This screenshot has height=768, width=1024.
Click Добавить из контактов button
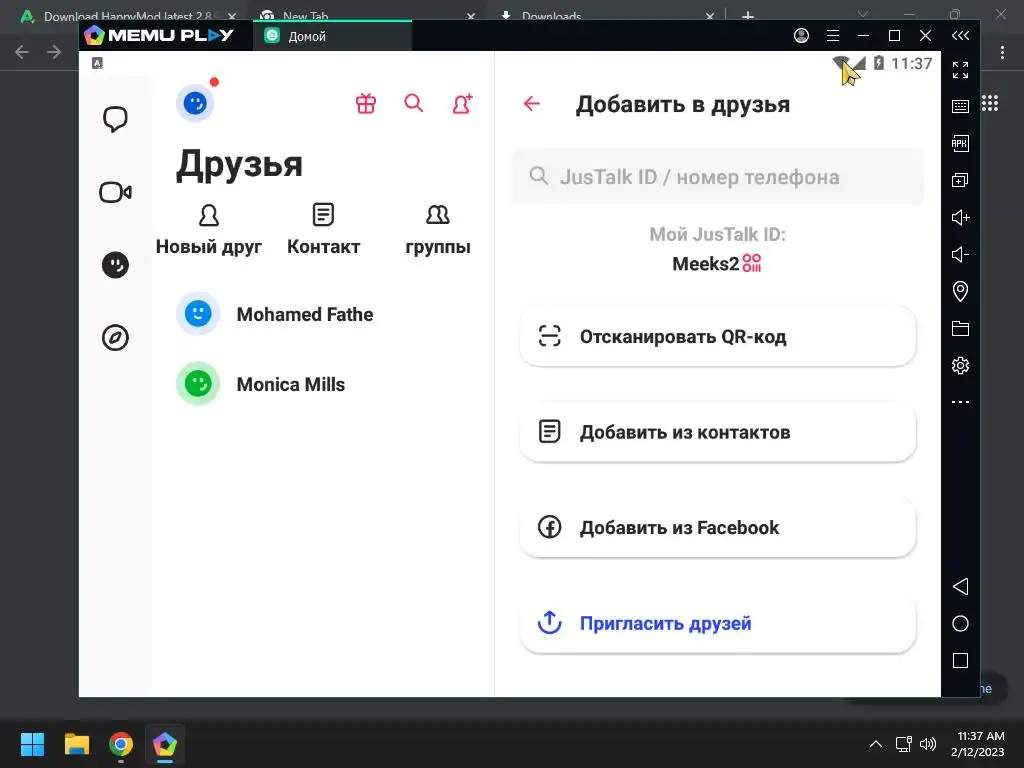pyautogui.click(x=718, y=432)
